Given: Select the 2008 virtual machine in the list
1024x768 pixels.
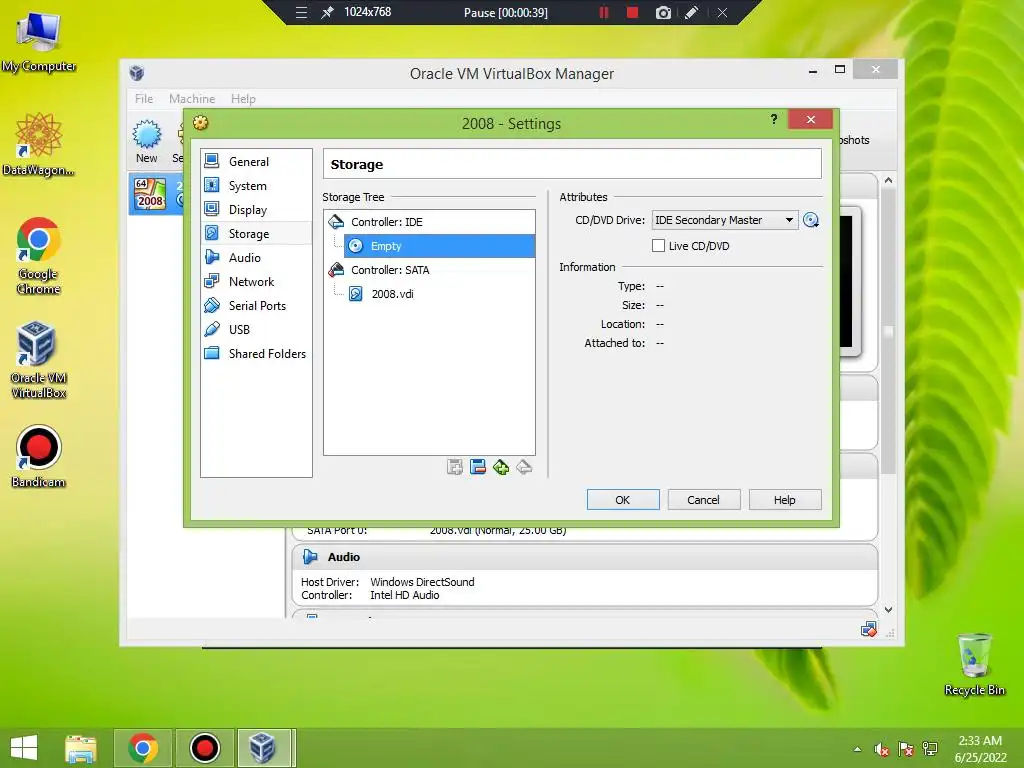Looking at the screenshot, I should tap(157, 194).
